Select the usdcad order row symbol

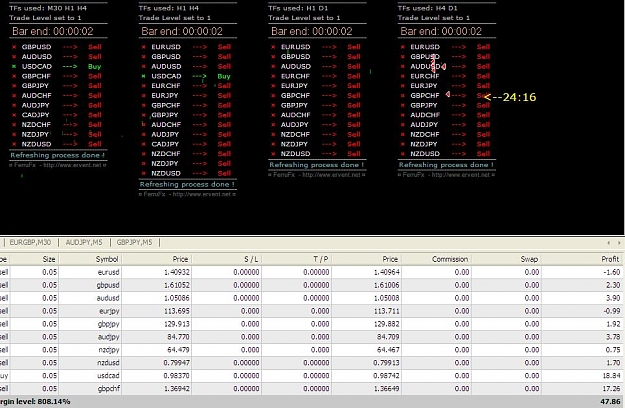pyautogui.click(x=108, y=376)
